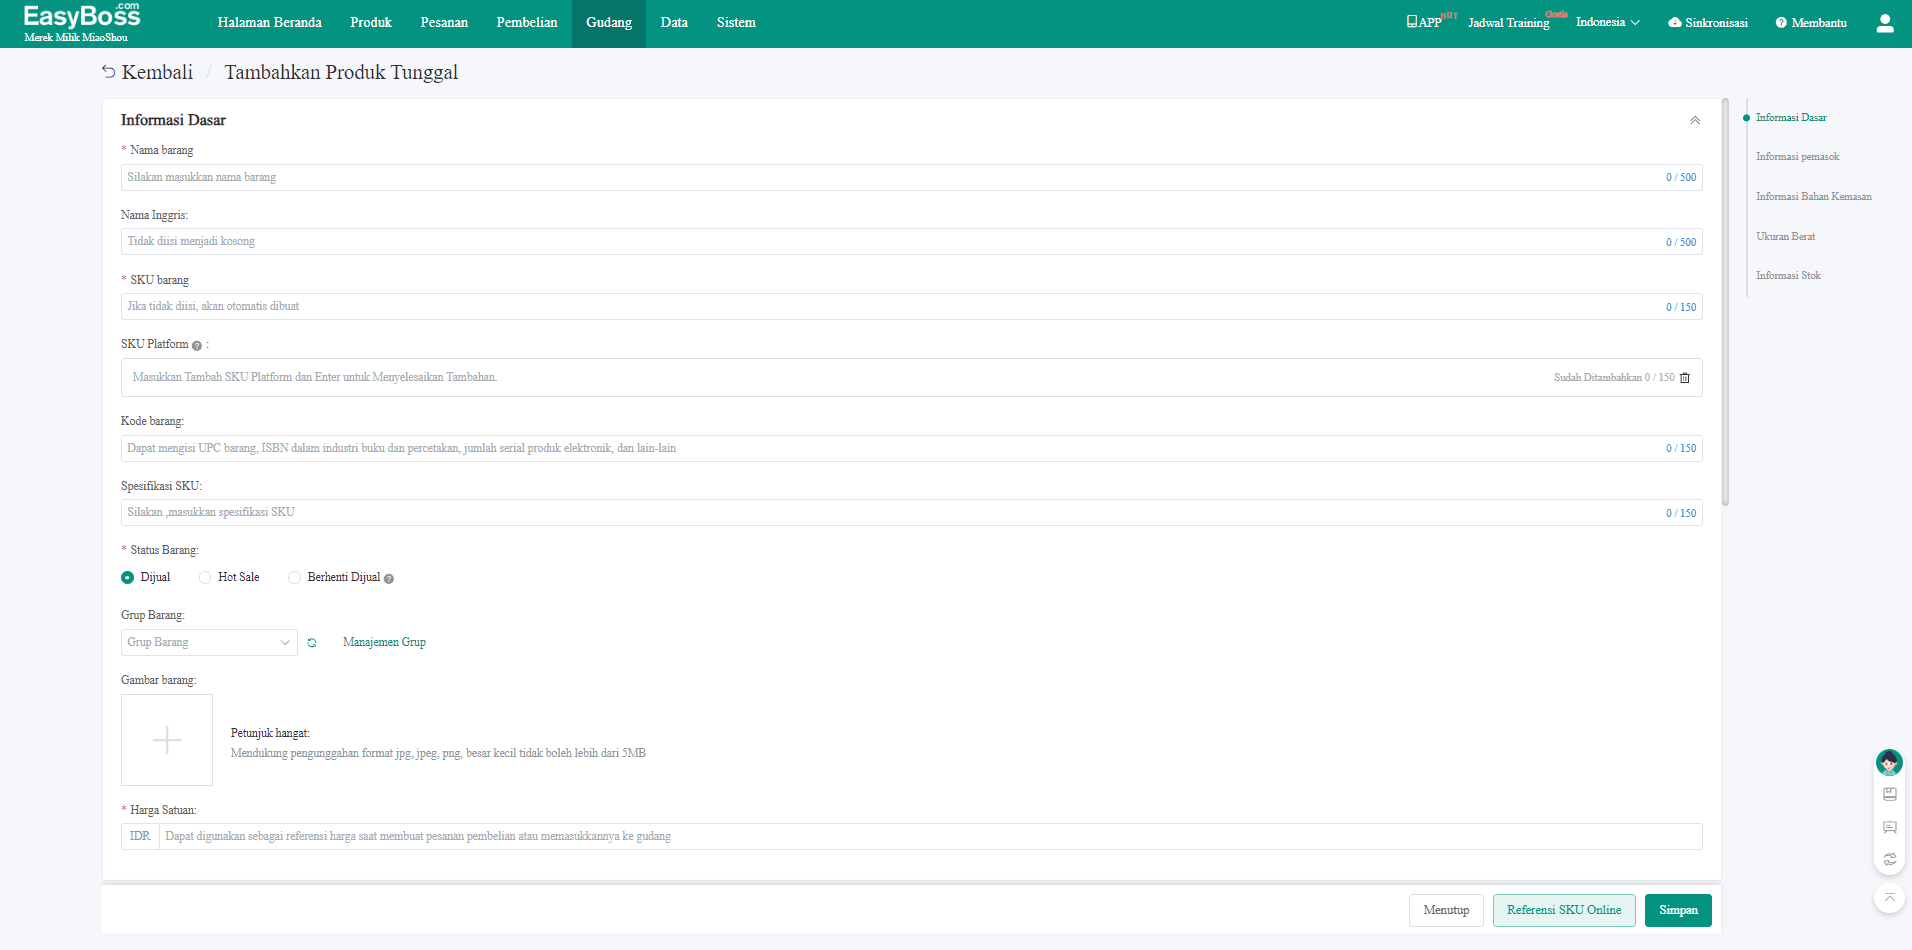Open the Grup Barang dropdown

(209, 642)
